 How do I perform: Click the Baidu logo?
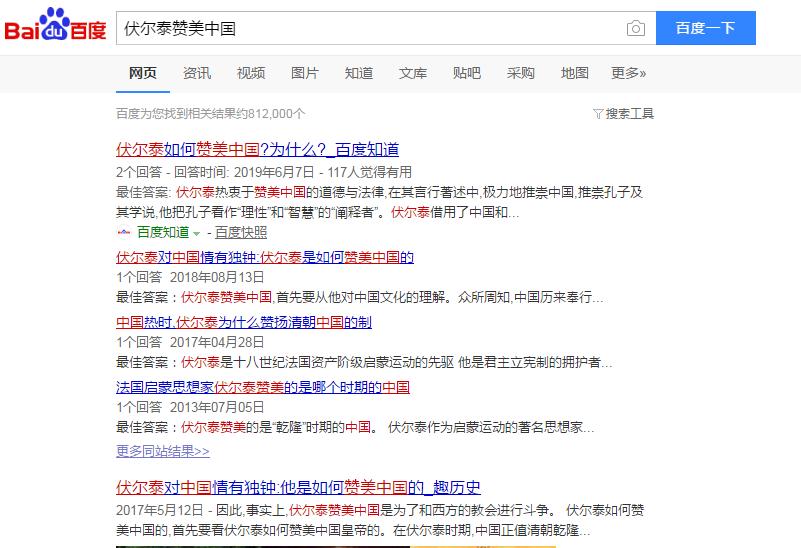(x=55, y=26)
